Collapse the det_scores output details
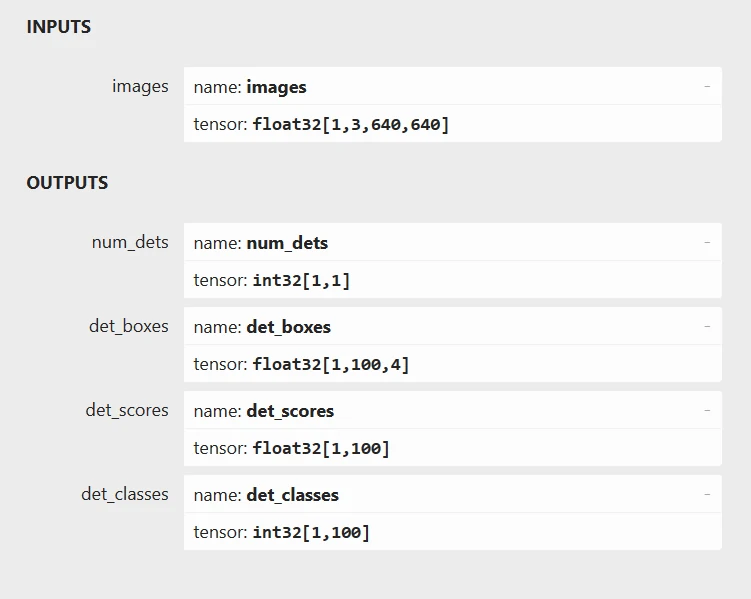The image size is (751, 599). click(x=707, y=411)
